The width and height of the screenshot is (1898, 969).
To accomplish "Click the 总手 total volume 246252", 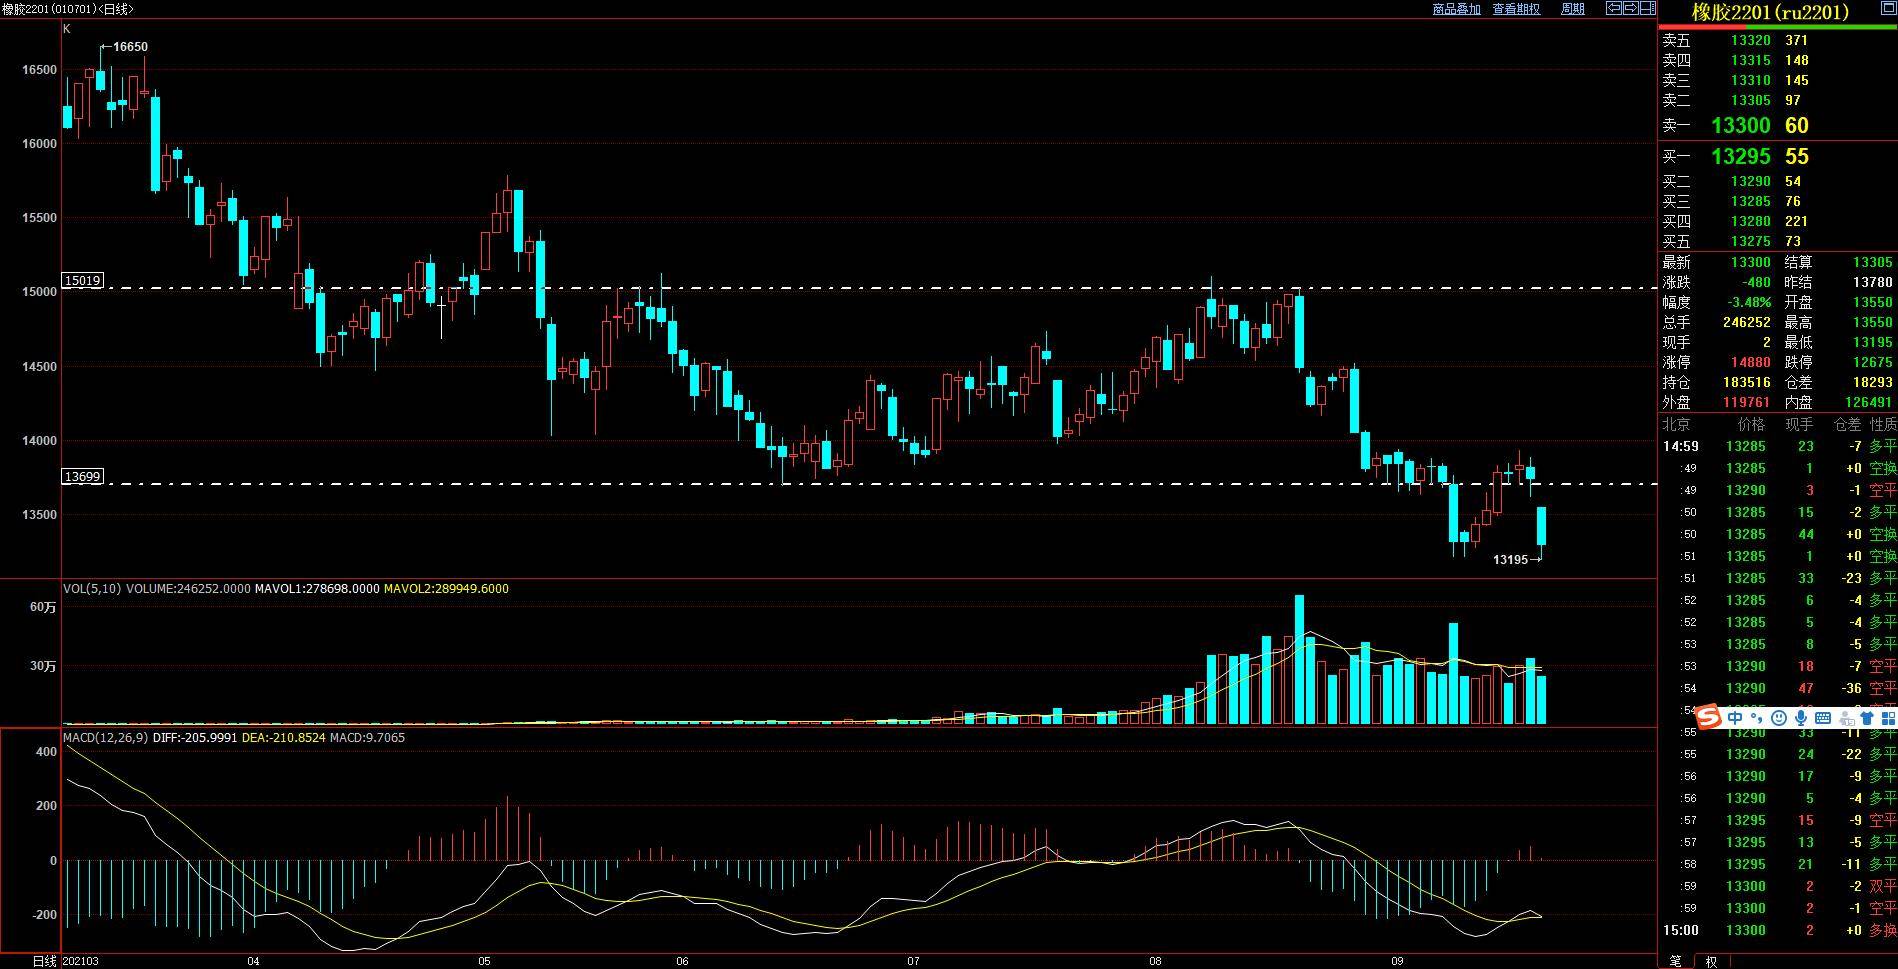I will tap(1747, 322).
